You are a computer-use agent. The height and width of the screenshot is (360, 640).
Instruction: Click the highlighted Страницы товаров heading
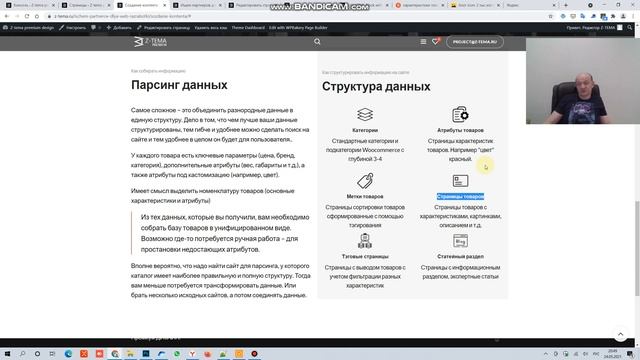click(x=460, y=196)
